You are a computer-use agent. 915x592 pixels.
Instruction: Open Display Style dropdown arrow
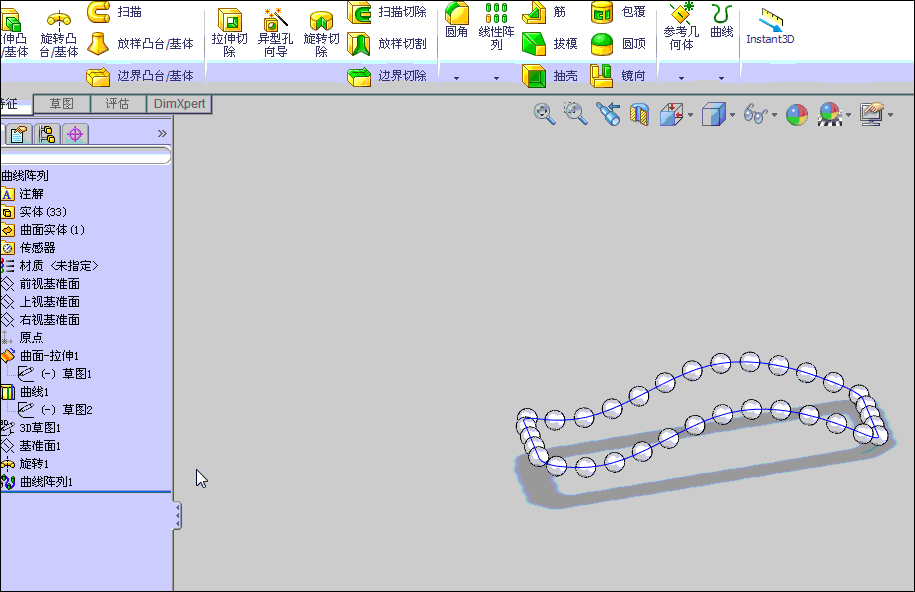pyautogui.click(x=732, y=115)
